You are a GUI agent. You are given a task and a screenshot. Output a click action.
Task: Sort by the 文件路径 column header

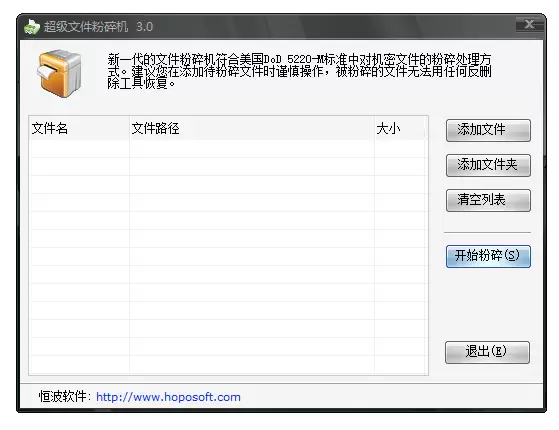(x=252, y=128)
